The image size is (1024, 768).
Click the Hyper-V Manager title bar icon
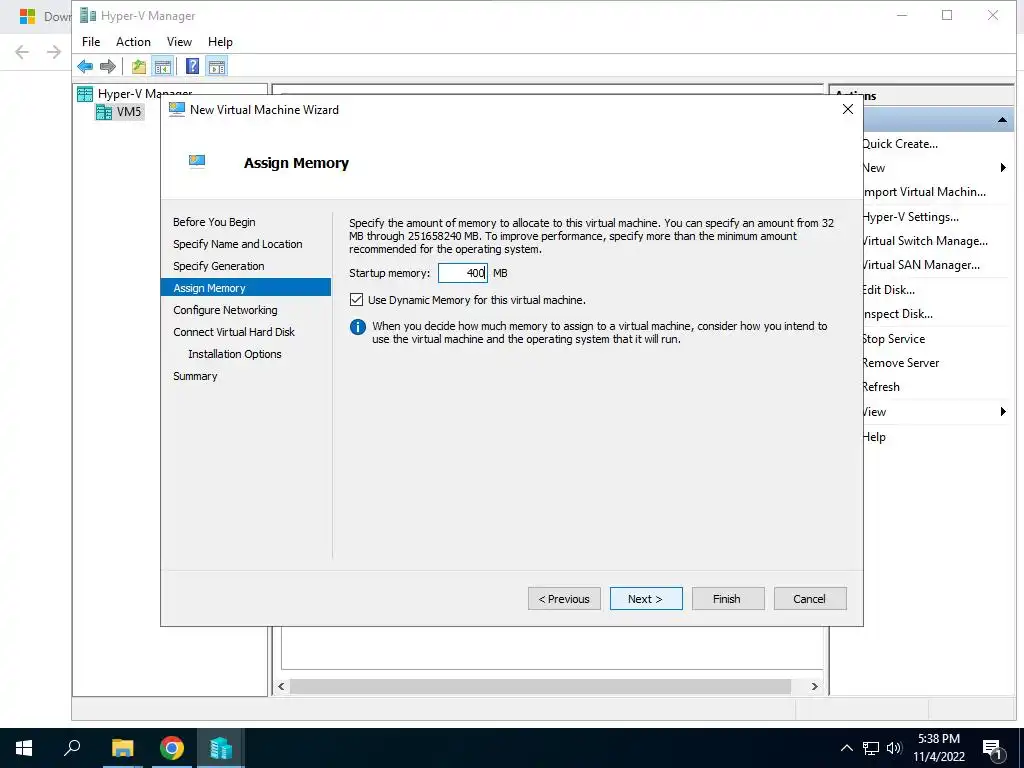click(x=88, y=15)
